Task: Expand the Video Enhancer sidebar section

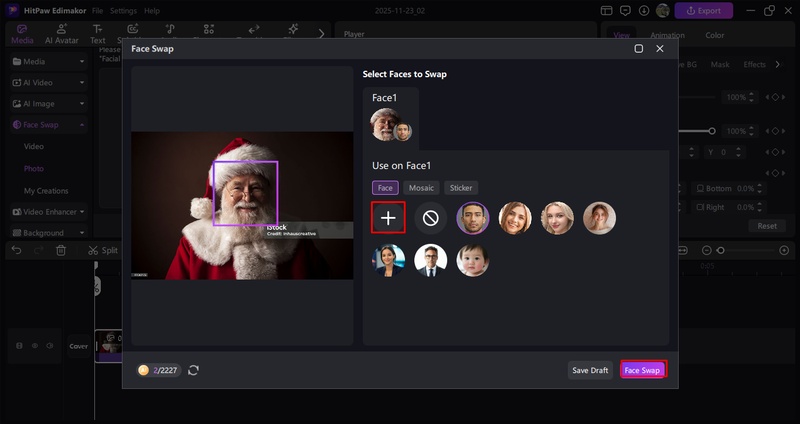Action: tap(48, 212)
